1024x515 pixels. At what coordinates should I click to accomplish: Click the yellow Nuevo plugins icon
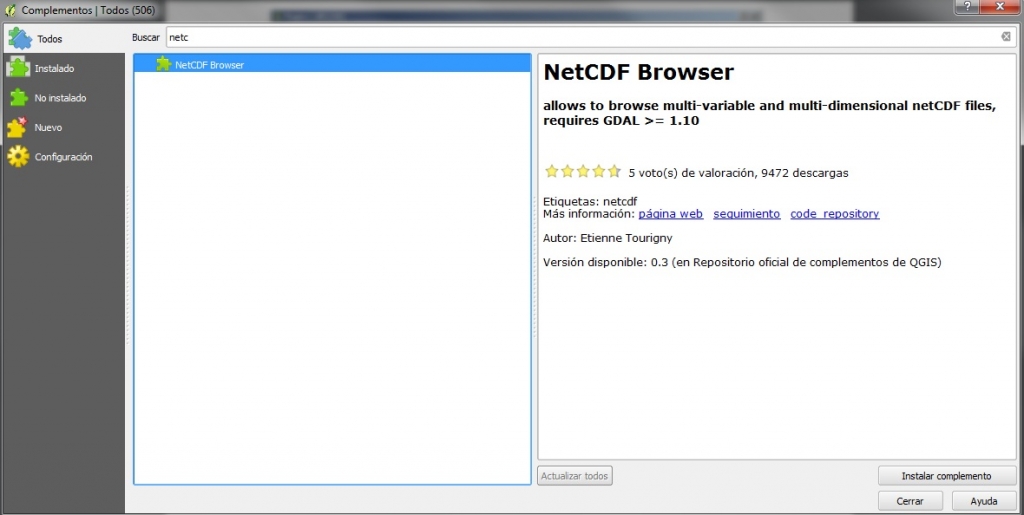point(18,127)
